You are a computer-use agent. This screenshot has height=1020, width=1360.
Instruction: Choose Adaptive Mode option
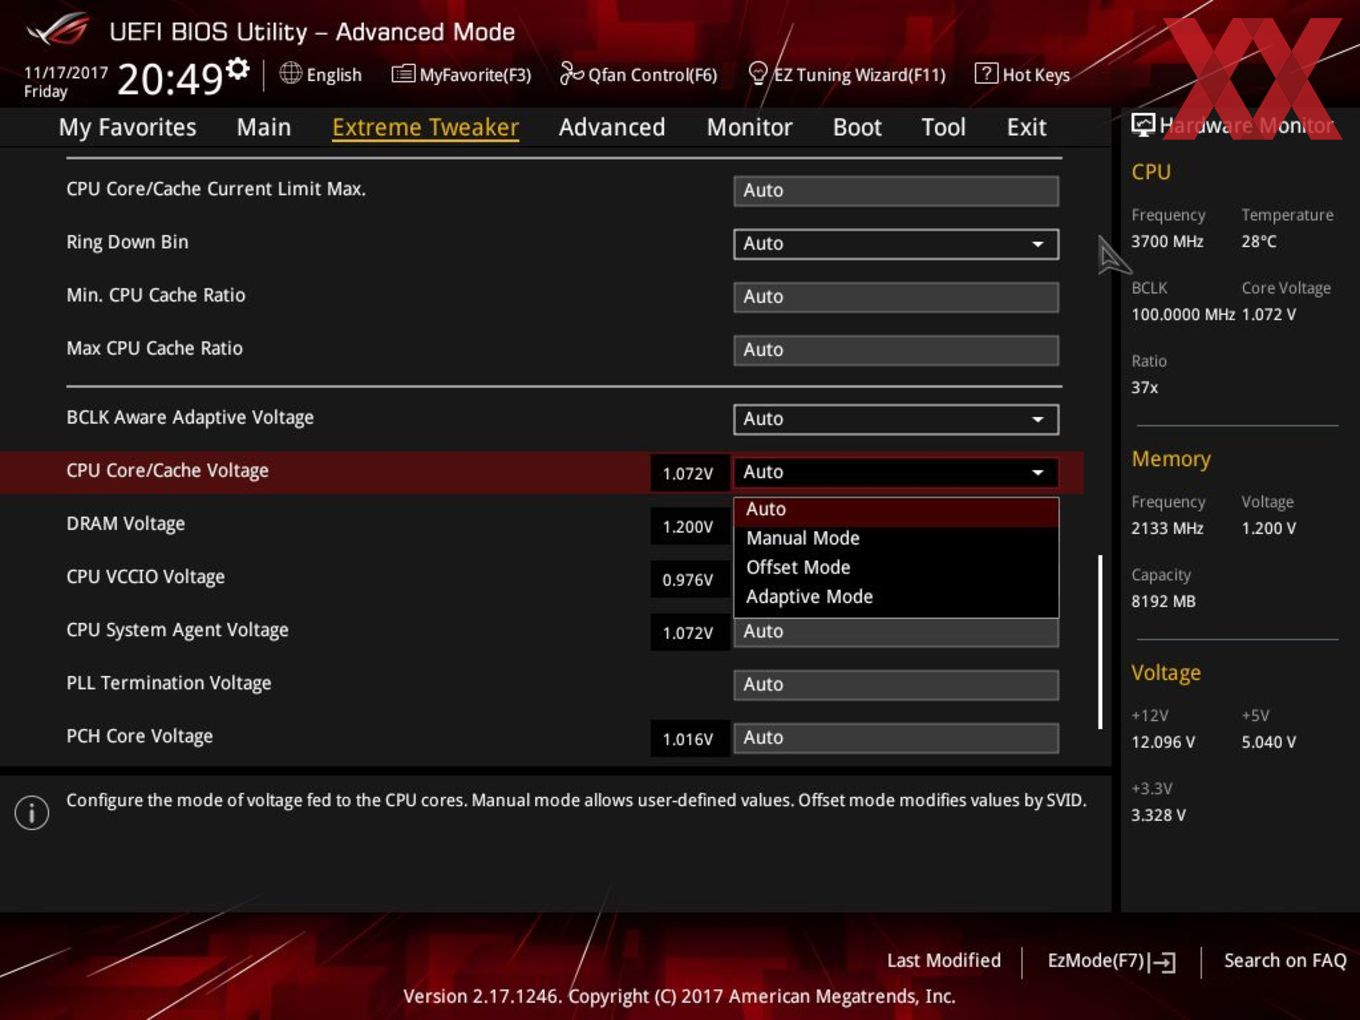pyautogui.click(x=896, y=596)
